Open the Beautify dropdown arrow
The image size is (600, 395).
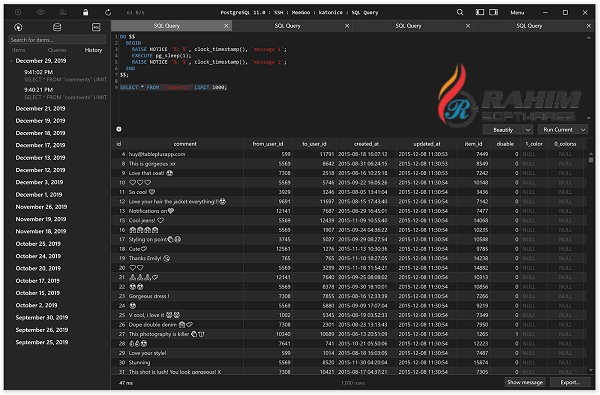point(528,130)
